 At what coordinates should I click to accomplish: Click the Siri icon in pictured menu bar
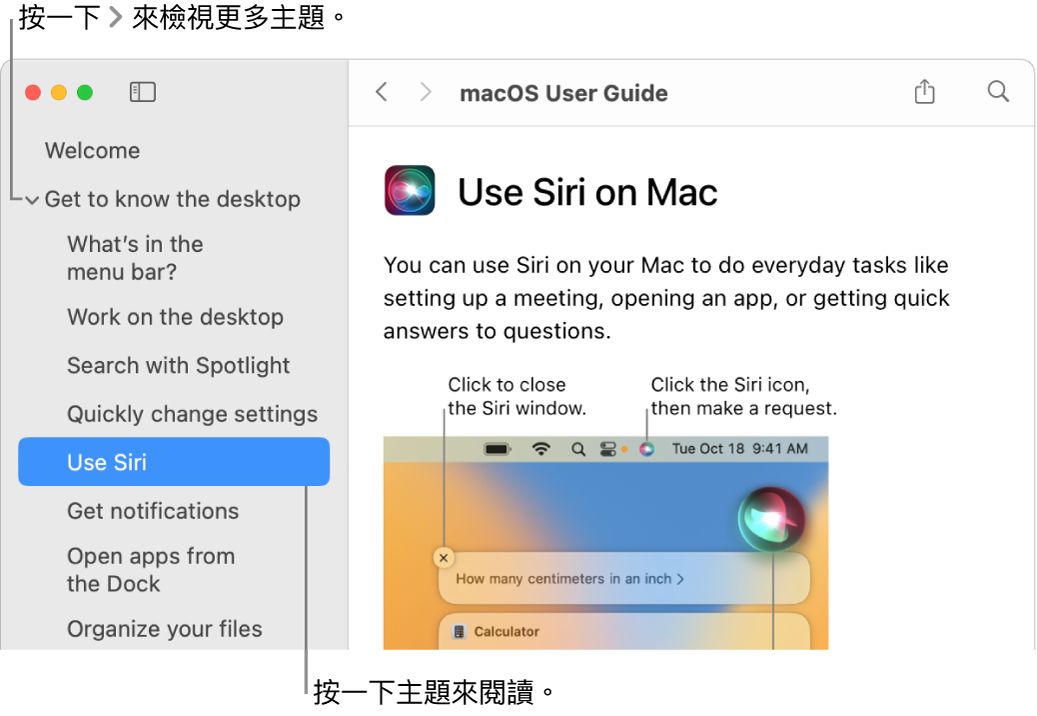pos(647,449)
